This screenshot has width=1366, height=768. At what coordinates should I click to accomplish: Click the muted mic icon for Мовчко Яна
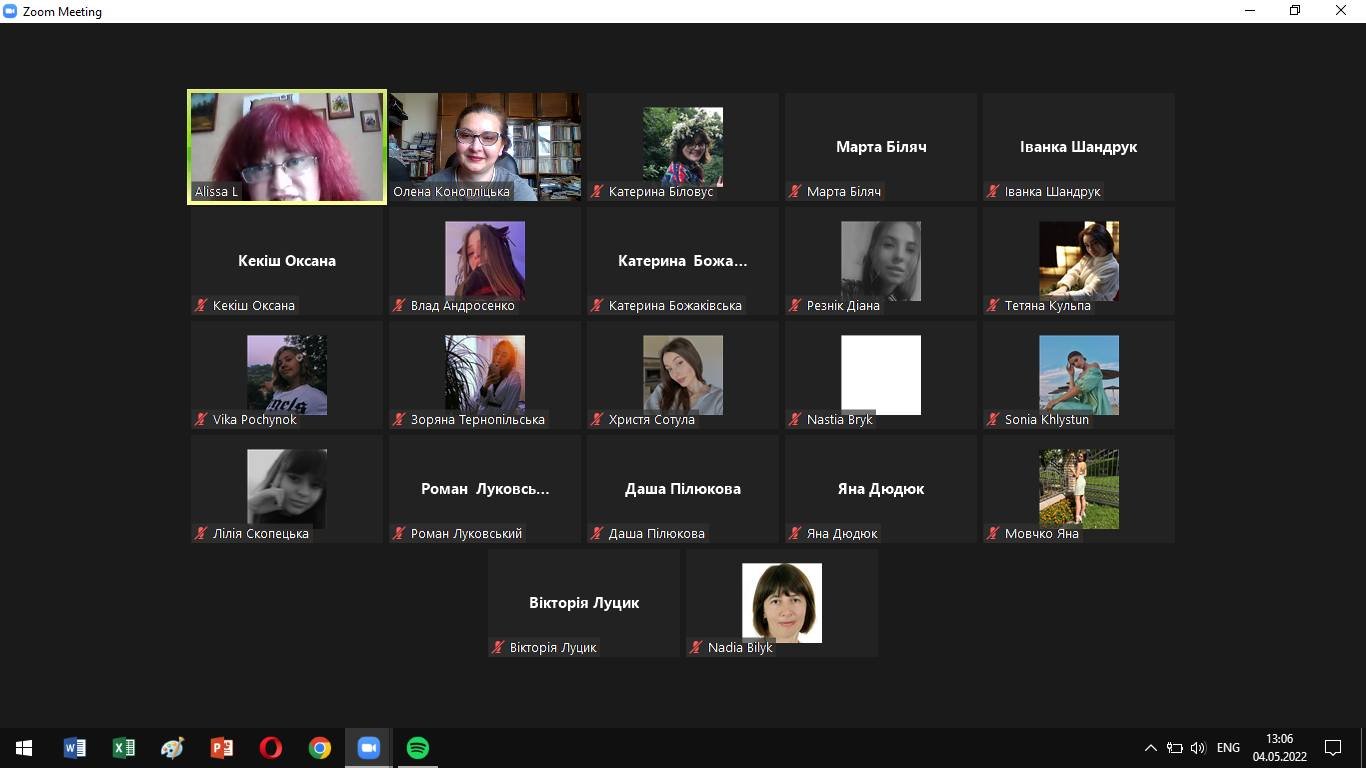[994, 533]
